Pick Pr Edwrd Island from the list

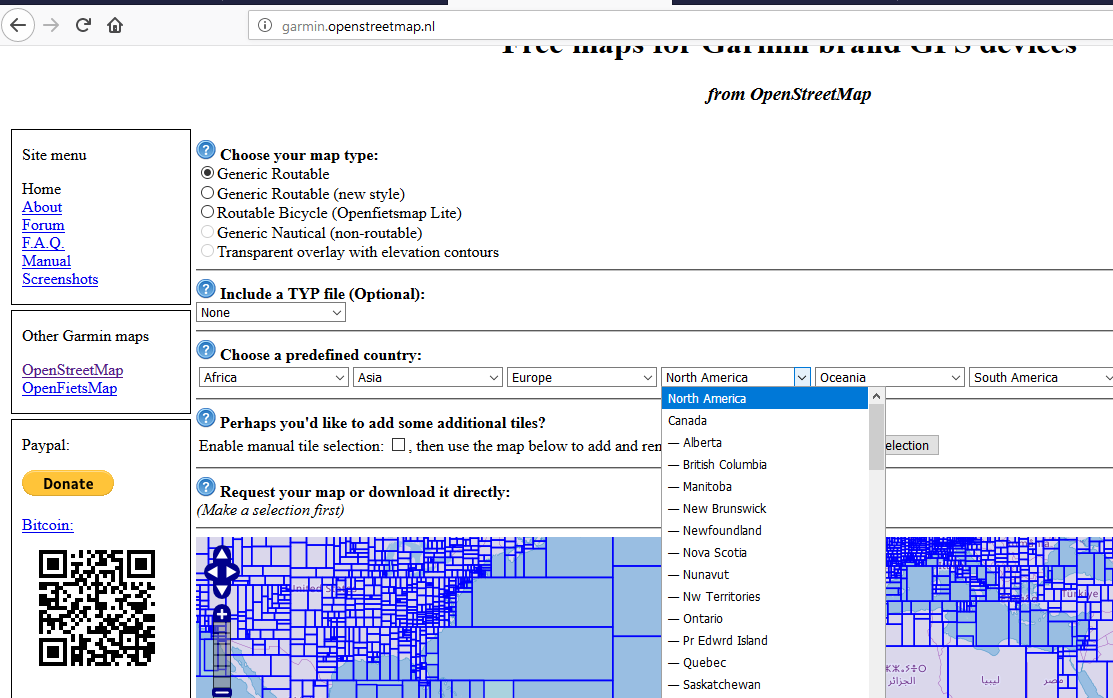pyautogui.click(x=765, y=640)
